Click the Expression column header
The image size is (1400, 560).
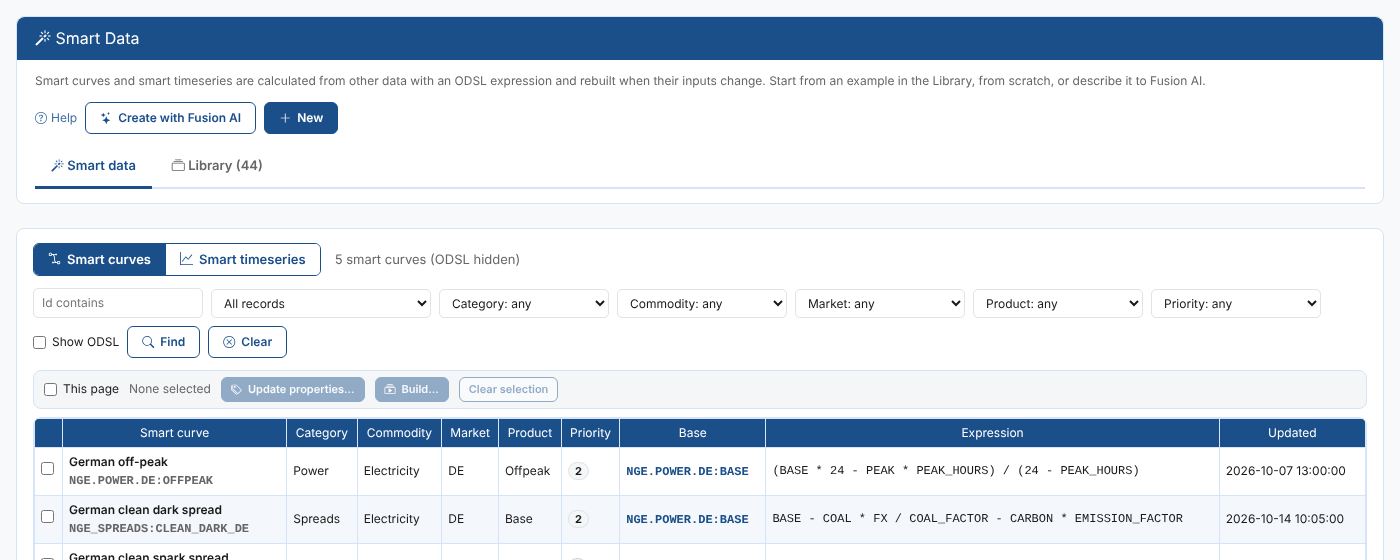[992, 433]
